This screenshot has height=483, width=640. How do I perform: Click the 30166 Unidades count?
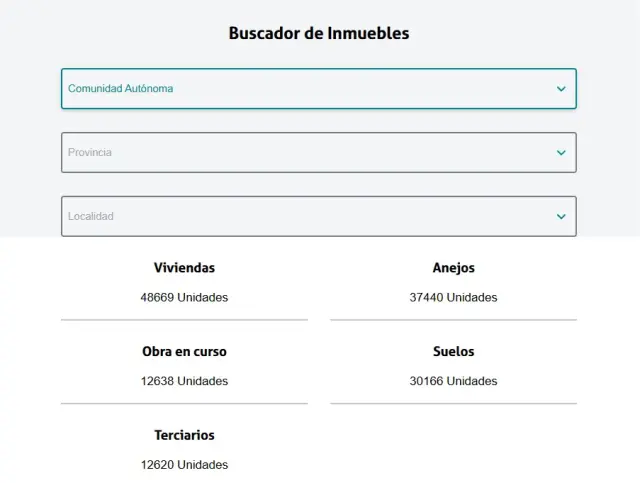pos(453,381)
